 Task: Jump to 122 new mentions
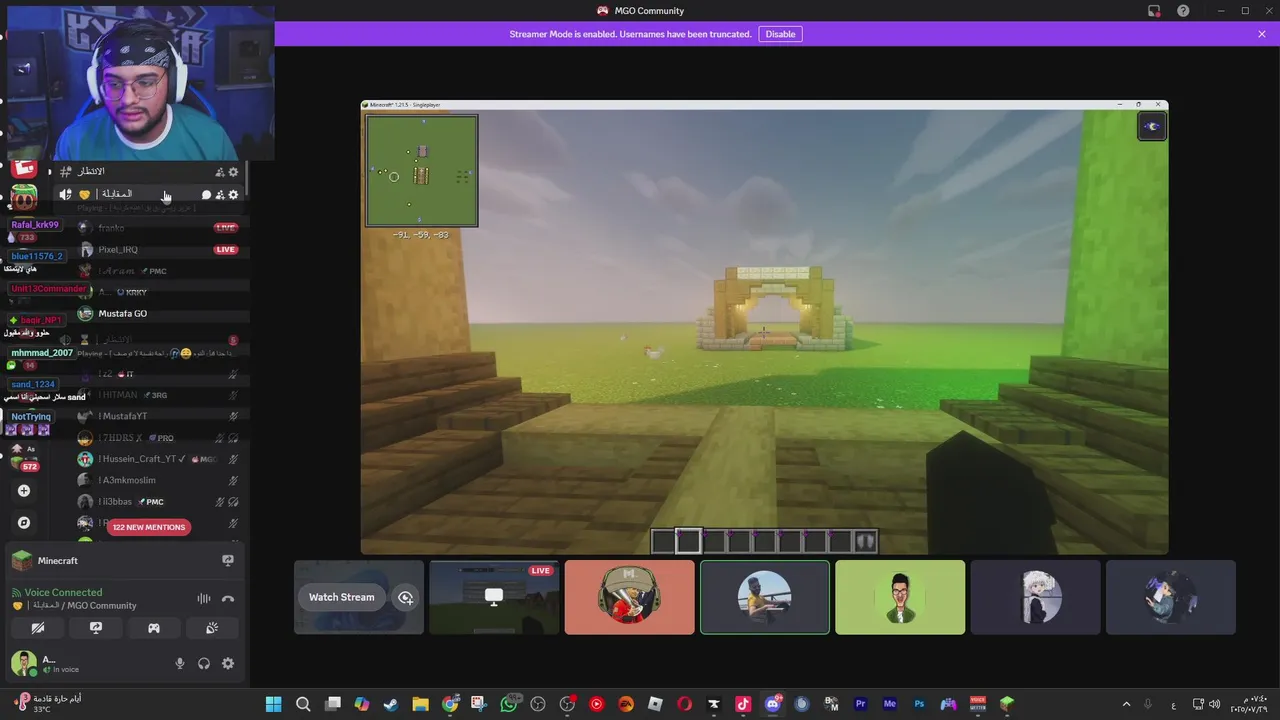click(x=149, y=527)
